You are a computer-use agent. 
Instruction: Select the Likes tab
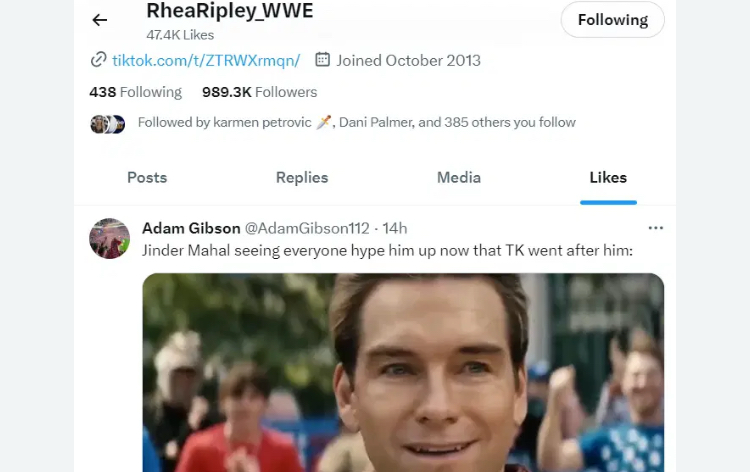pyautogui.click(x=608, y=178)
